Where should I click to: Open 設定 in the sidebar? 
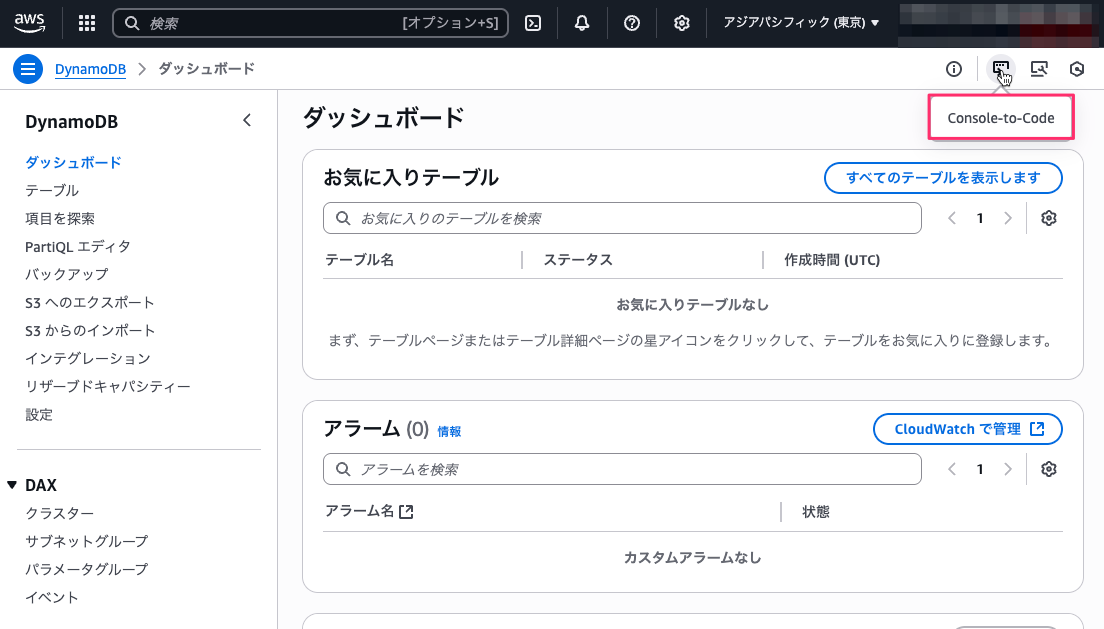tap(39, 415)
